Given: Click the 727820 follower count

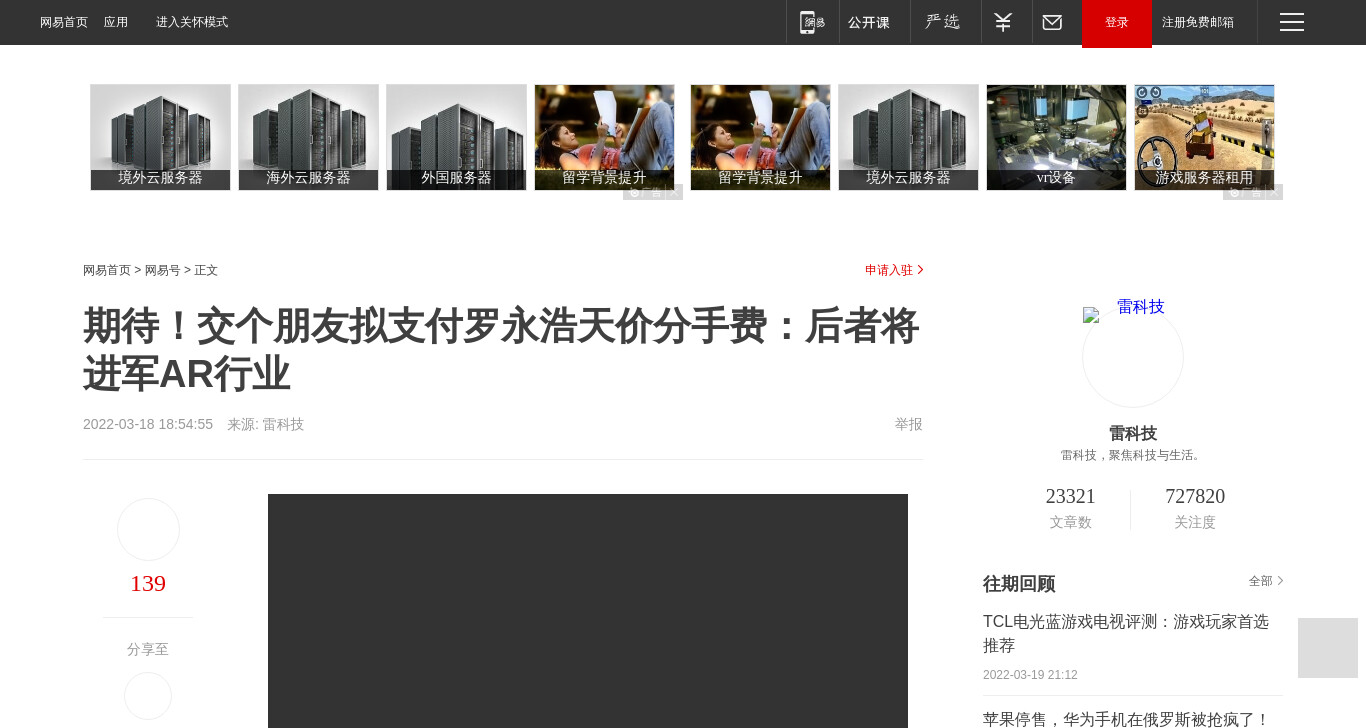Looking at the screenshot, I should [x=1195, y=496].
